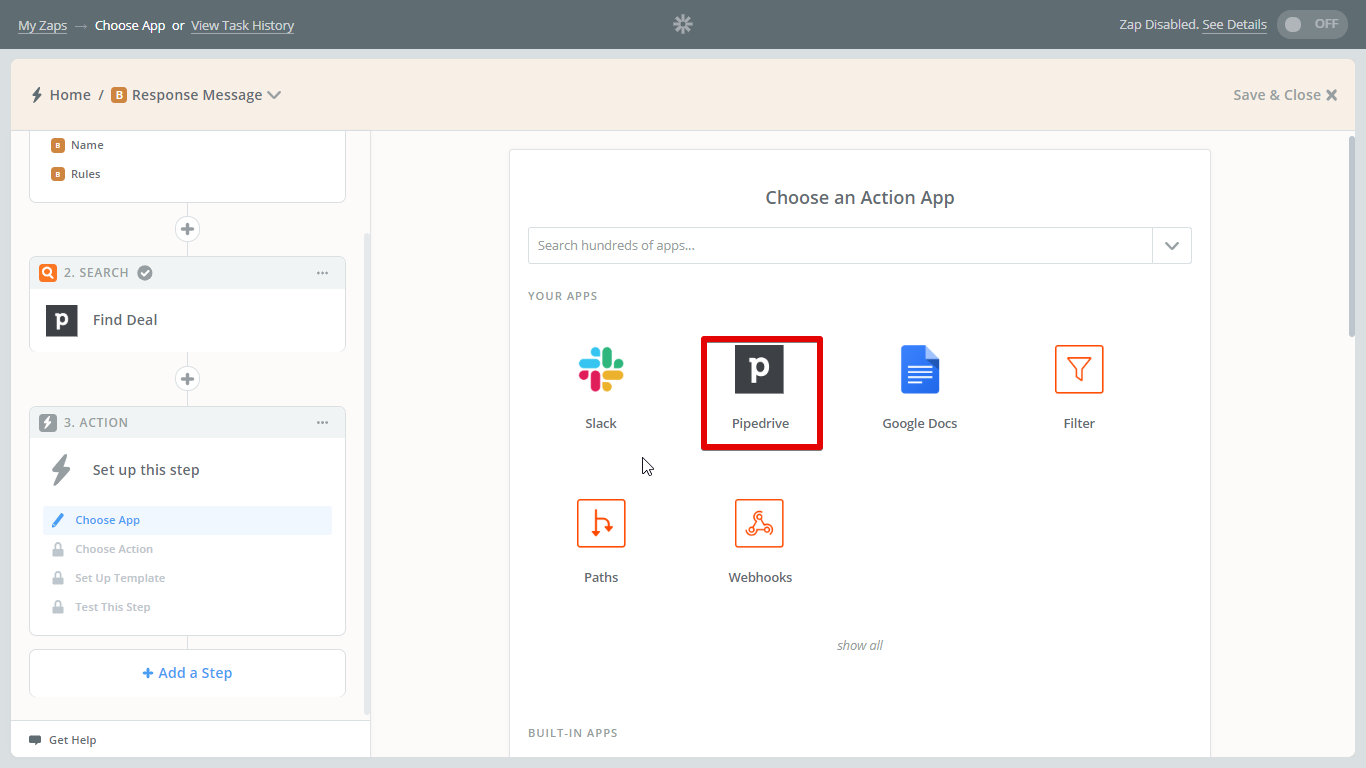Click the pencil icon next to Choose App
Viewport: 1366px width, 768px height.
point(58,520)
